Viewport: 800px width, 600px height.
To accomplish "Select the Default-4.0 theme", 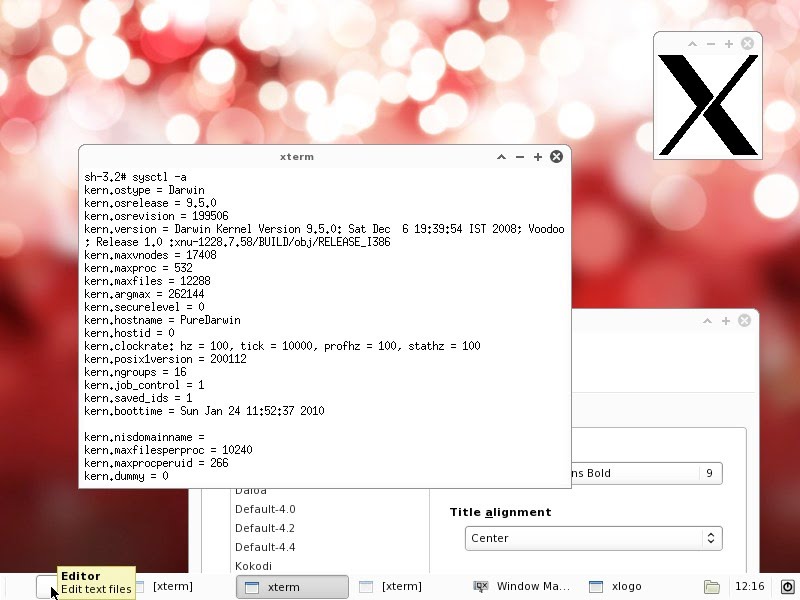I will tap(265, 509).
